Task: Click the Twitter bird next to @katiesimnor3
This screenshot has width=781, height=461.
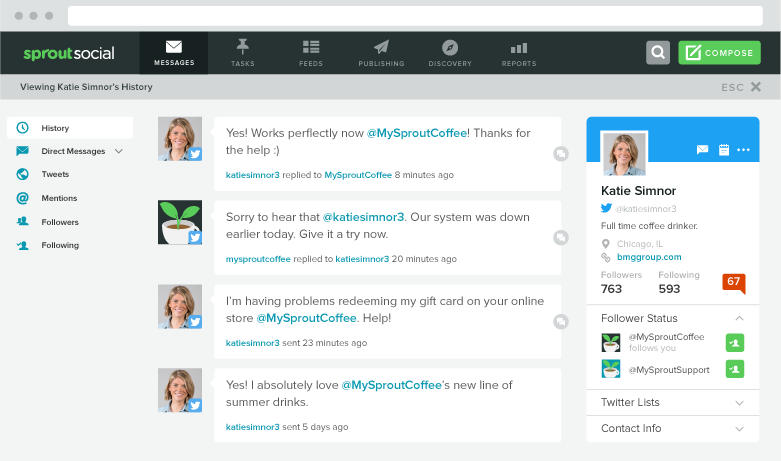Action: 606,208
